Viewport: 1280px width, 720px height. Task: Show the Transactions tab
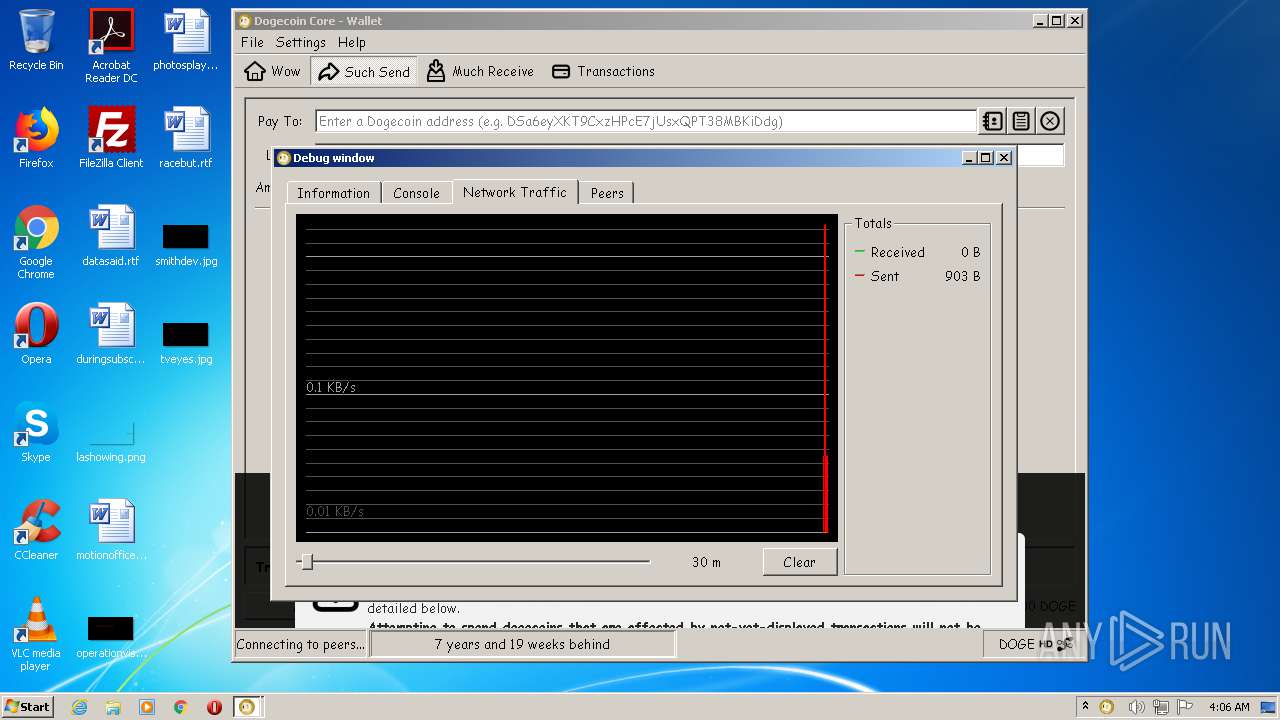pos(603,71)
